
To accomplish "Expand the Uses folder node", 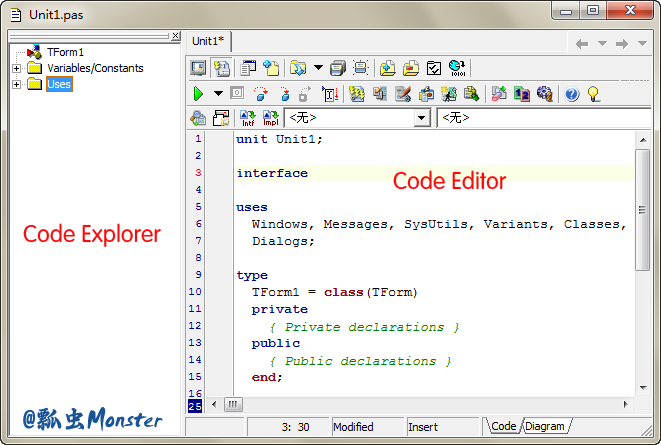I will [17, 84].
